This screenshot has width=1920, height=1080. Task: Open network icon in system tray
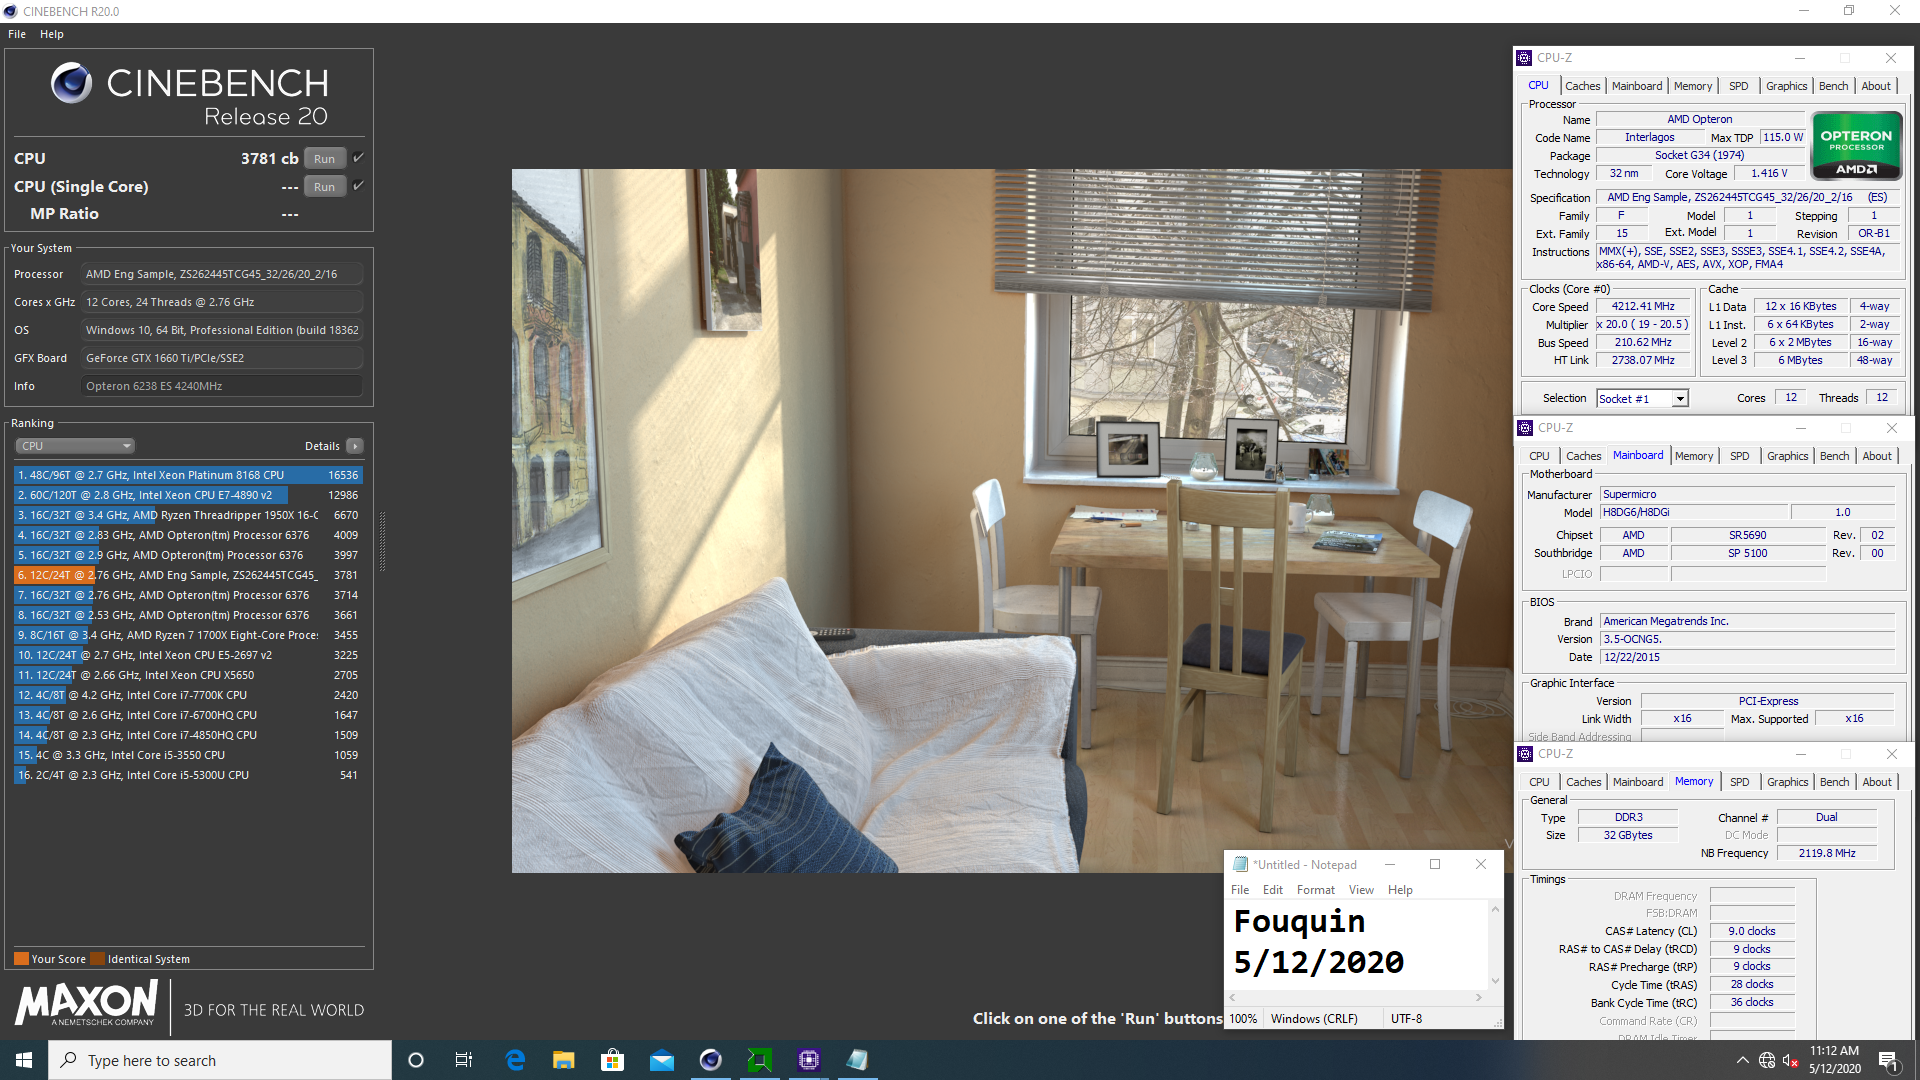pyautogui.click(x=1767, y=1060)
